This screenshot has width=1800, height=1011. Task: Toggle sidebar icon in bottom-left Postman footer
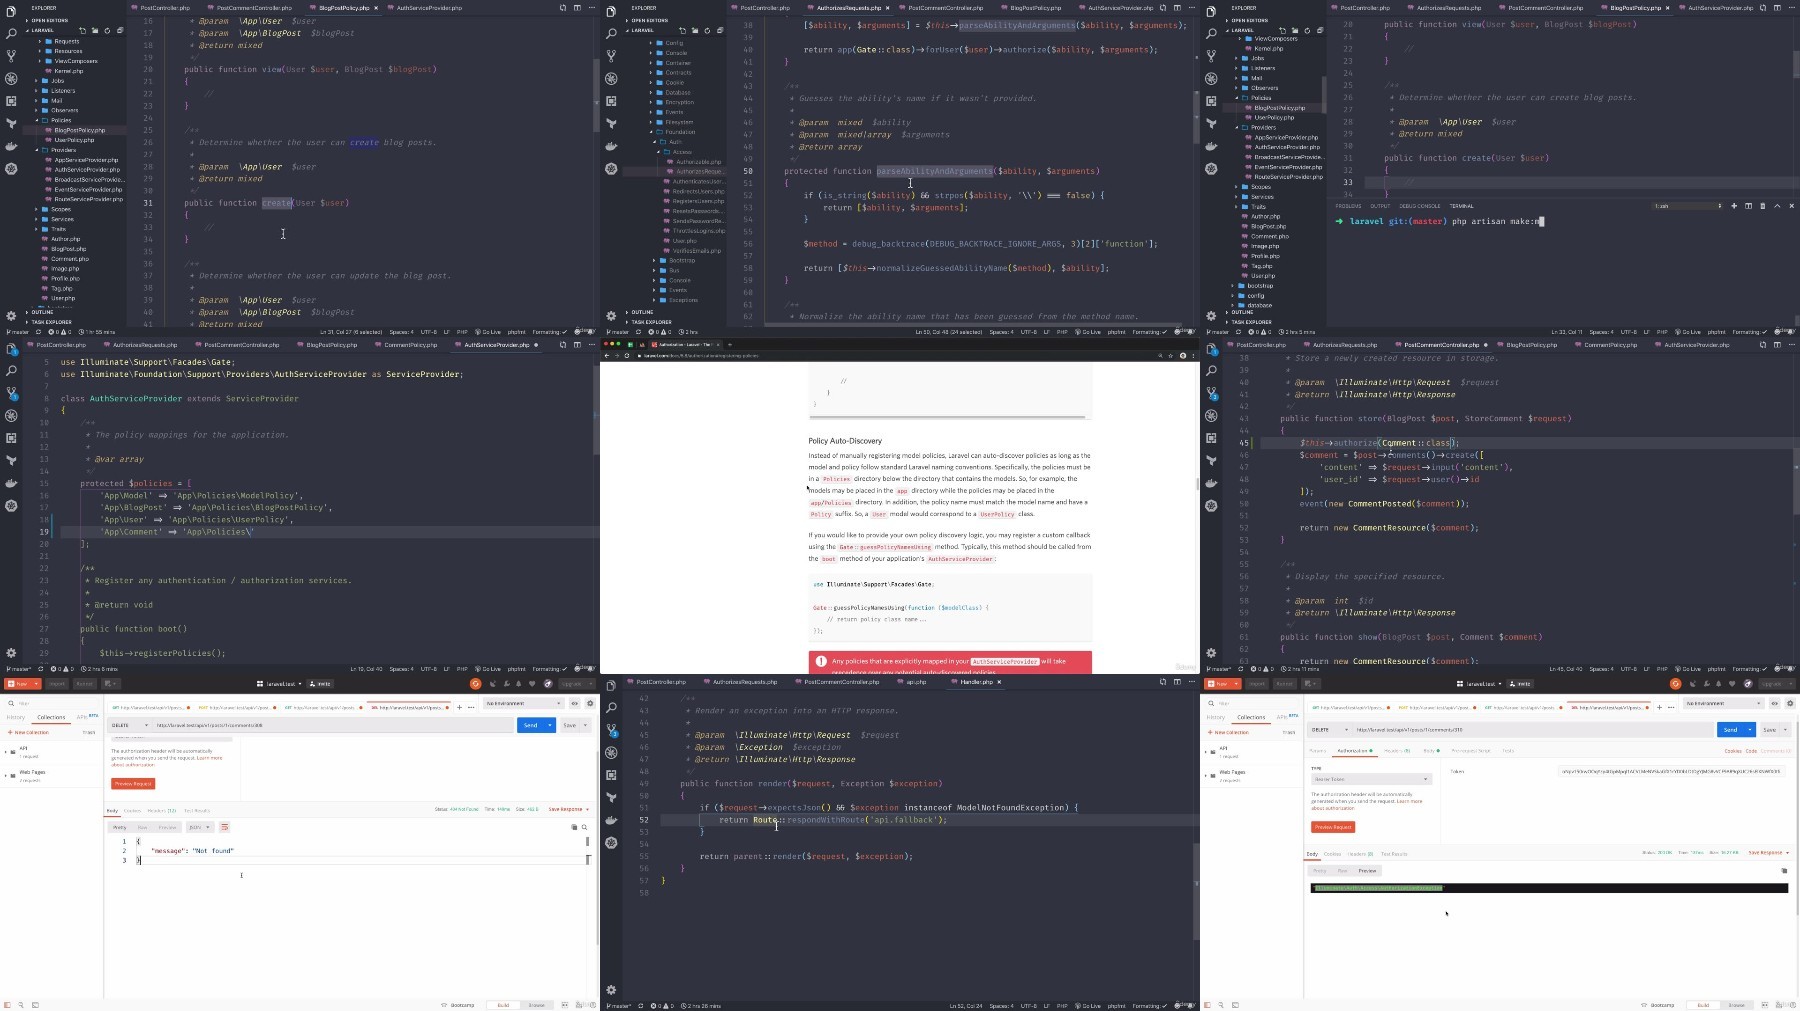(6, 1005)
